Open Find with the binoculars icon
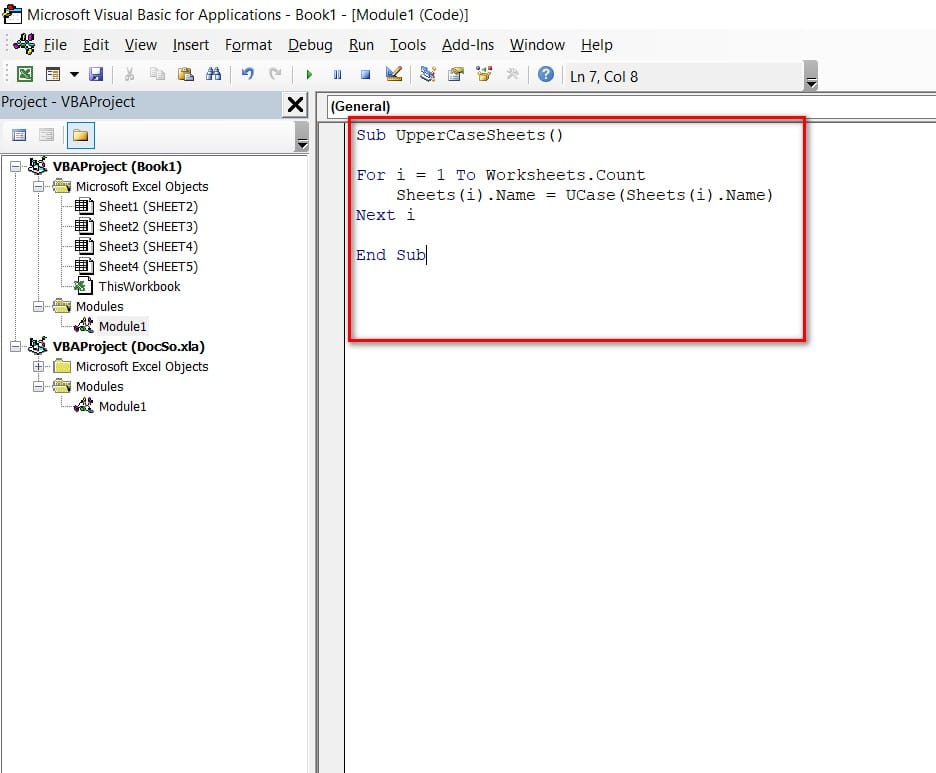The width and height of the screenshot is (936, 773). 213,74
